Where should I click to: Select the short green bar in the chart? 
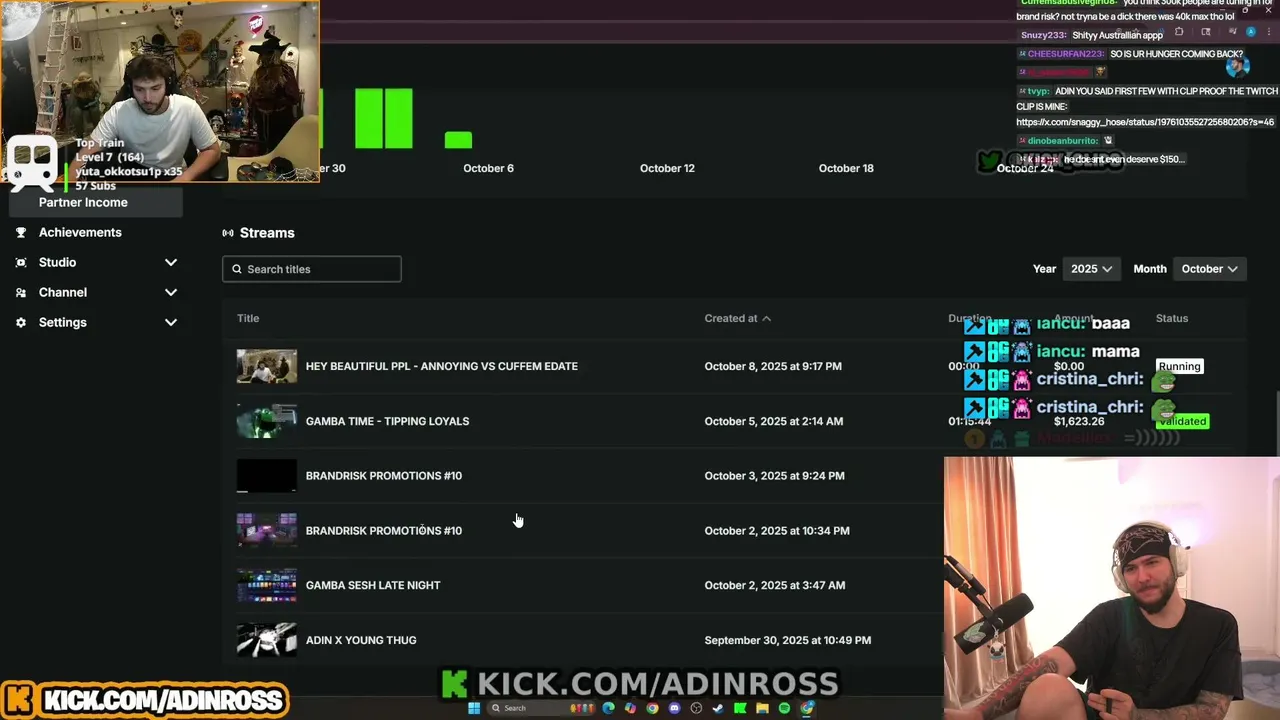tap(458, 140)
